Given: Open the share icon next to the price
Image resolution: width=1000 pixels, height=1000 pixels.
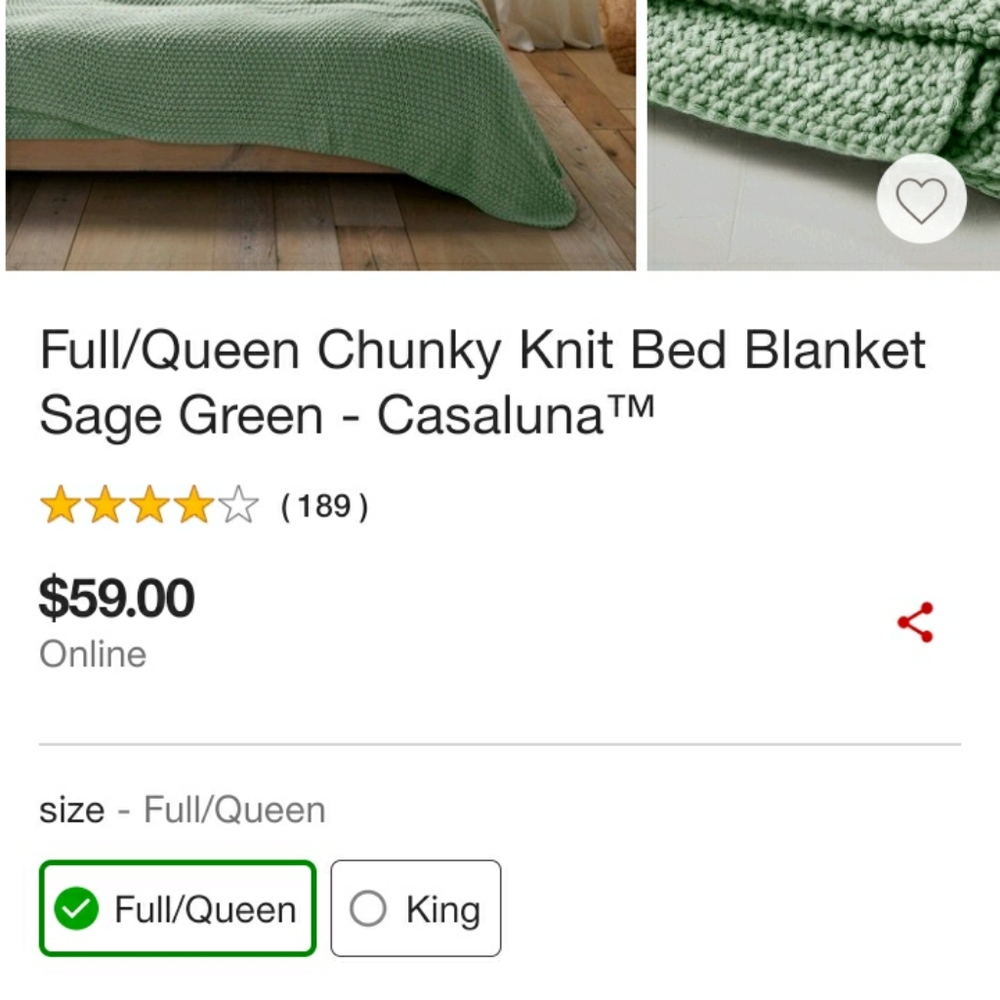Looking at the screenshot, I should coord(916,620).
